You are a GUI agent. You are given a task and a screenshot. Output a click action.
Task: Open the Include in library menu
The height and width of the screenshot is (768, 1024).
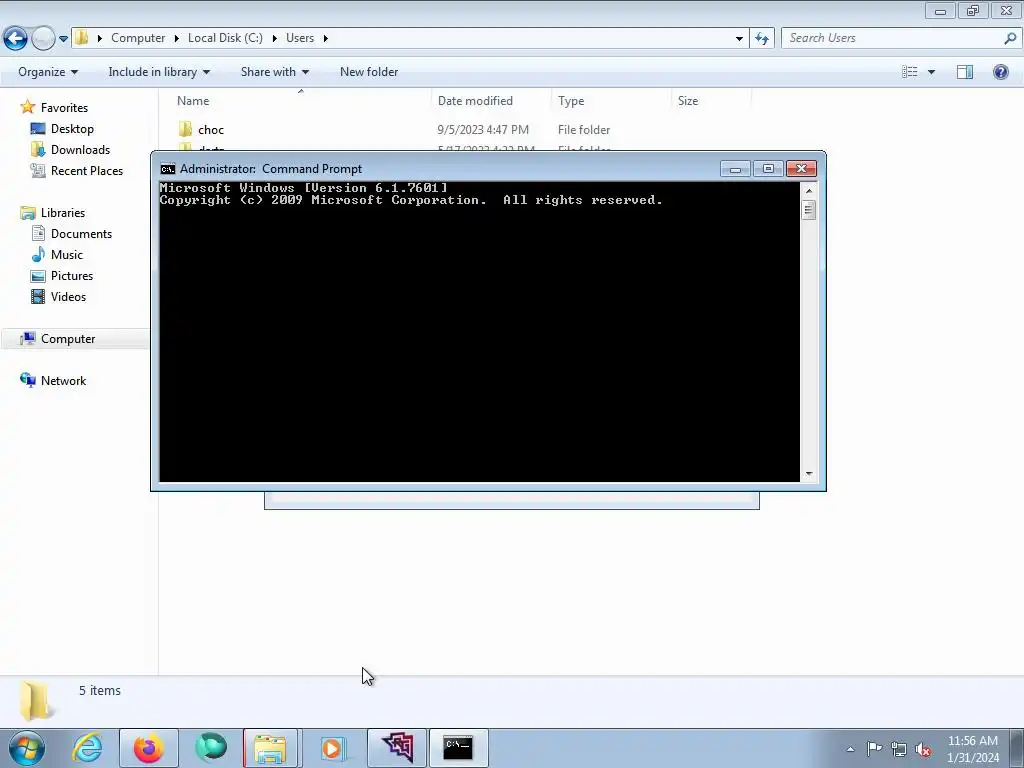(x=159, y=72)
